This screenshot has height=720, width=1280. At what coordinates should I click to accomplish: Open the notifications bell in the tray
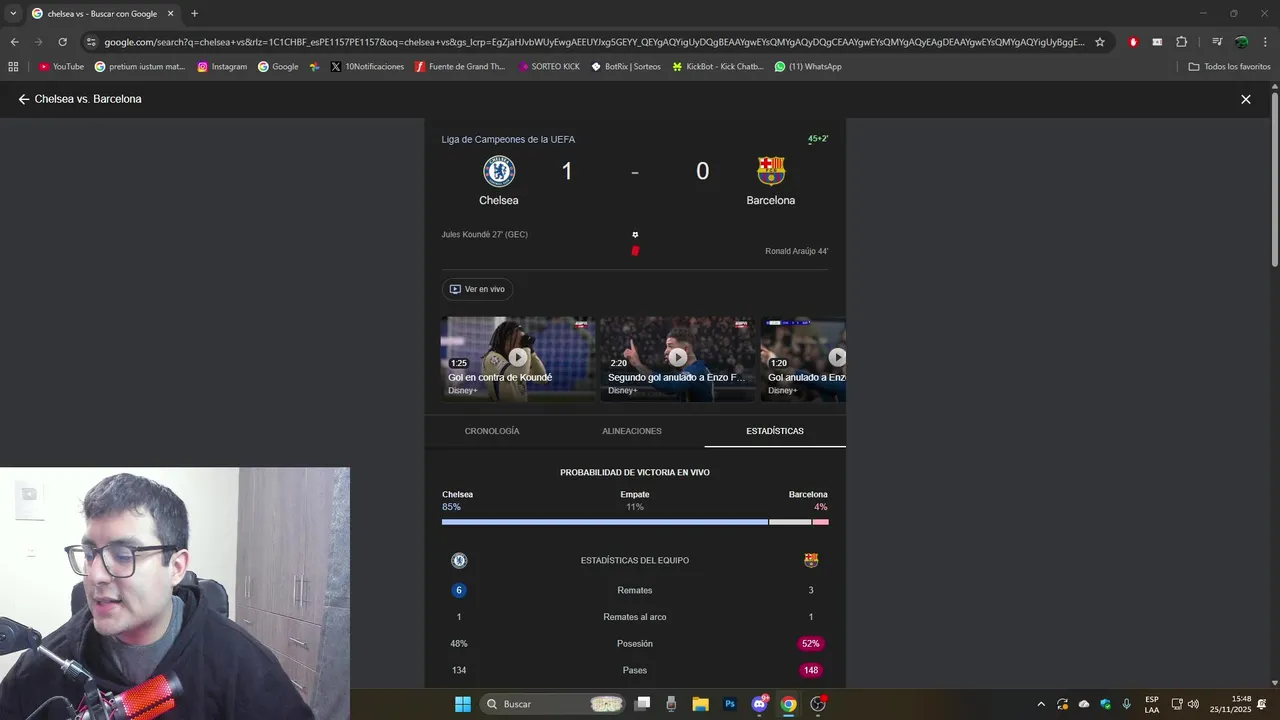[1262, 704]
